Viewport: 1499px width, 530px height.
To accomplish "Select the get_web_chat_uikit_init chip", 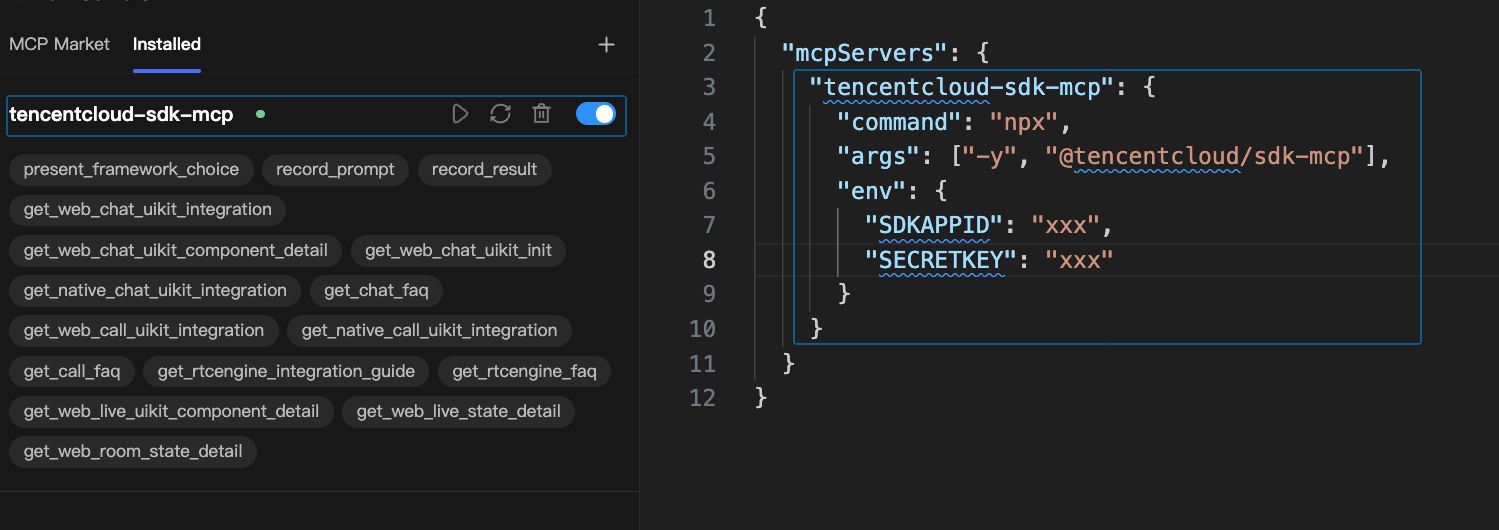I will coord(458,250).
